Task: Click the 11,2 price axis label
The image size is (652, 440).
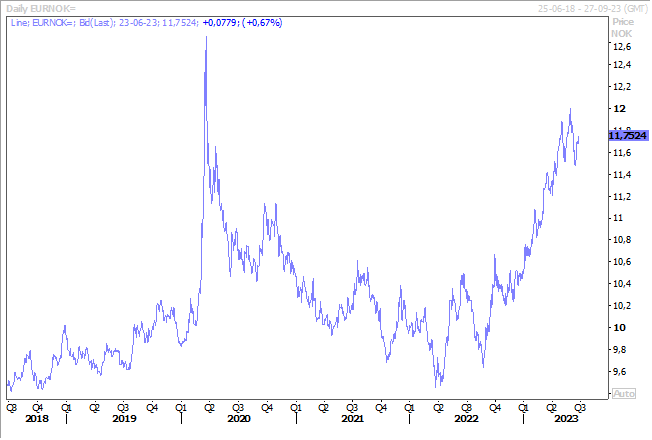Action: pyautogui.click(x=622, y=197)
